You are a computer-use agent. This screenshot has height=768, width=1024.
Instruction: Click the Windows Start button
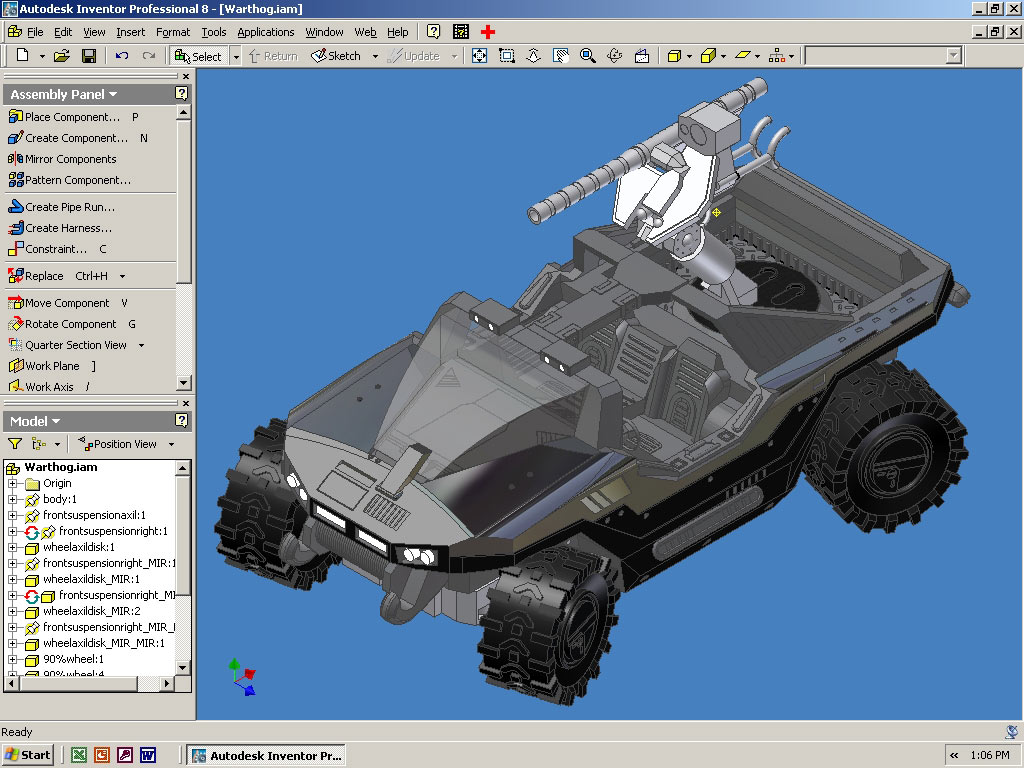click(x=27, y=756)
